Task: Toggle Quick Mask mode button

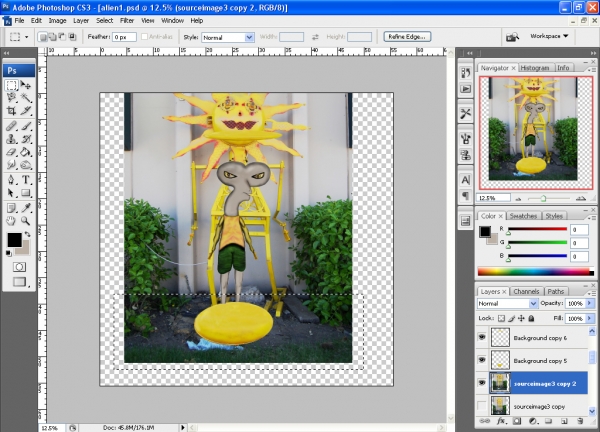Action: click(19, 267)
